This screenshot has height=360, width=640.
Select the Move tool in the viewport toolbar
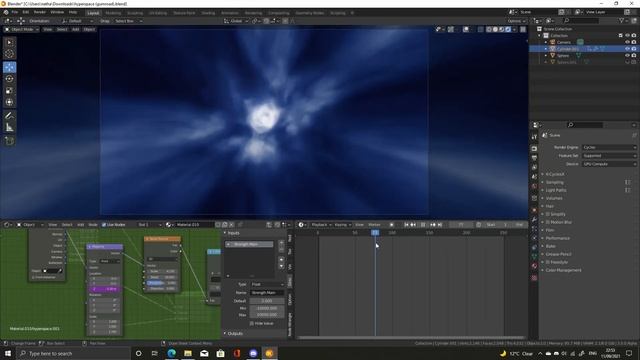9,67
